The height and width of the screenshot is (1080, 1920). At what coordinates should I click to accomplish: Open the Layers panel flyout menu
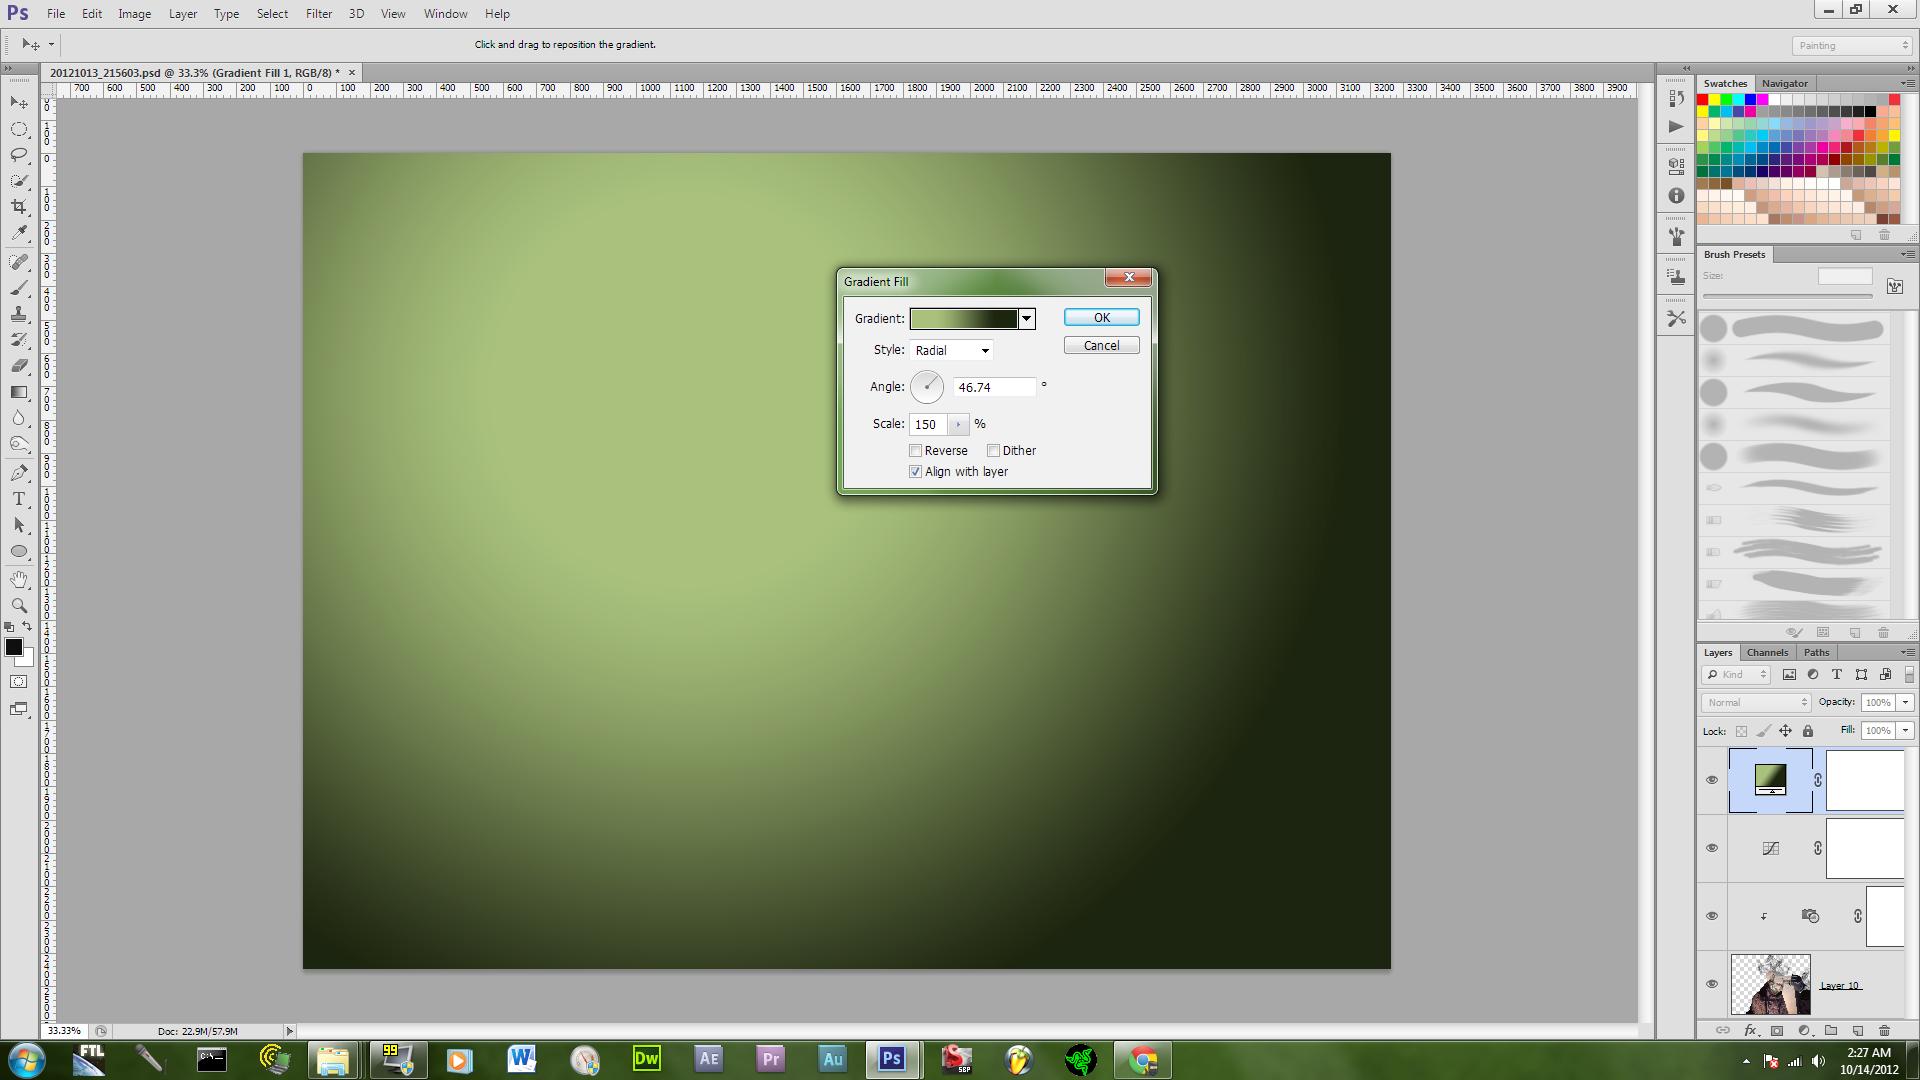point(1907,652)
